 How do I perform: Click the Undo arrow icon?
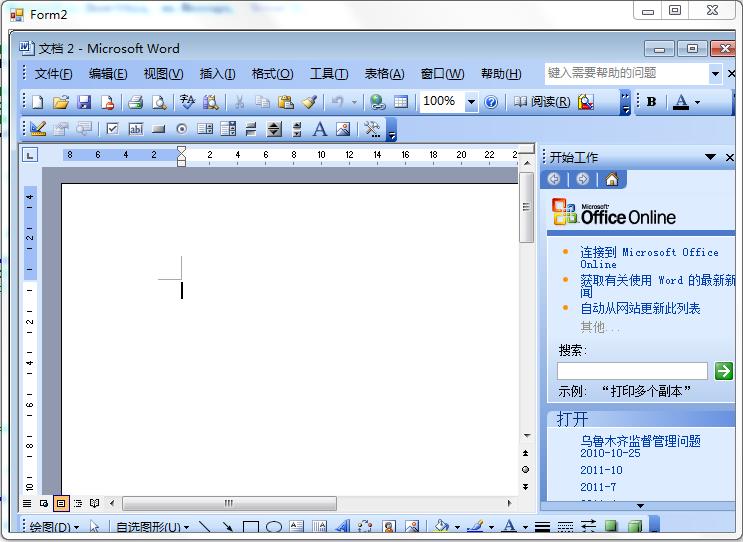[x=337, y=102]
